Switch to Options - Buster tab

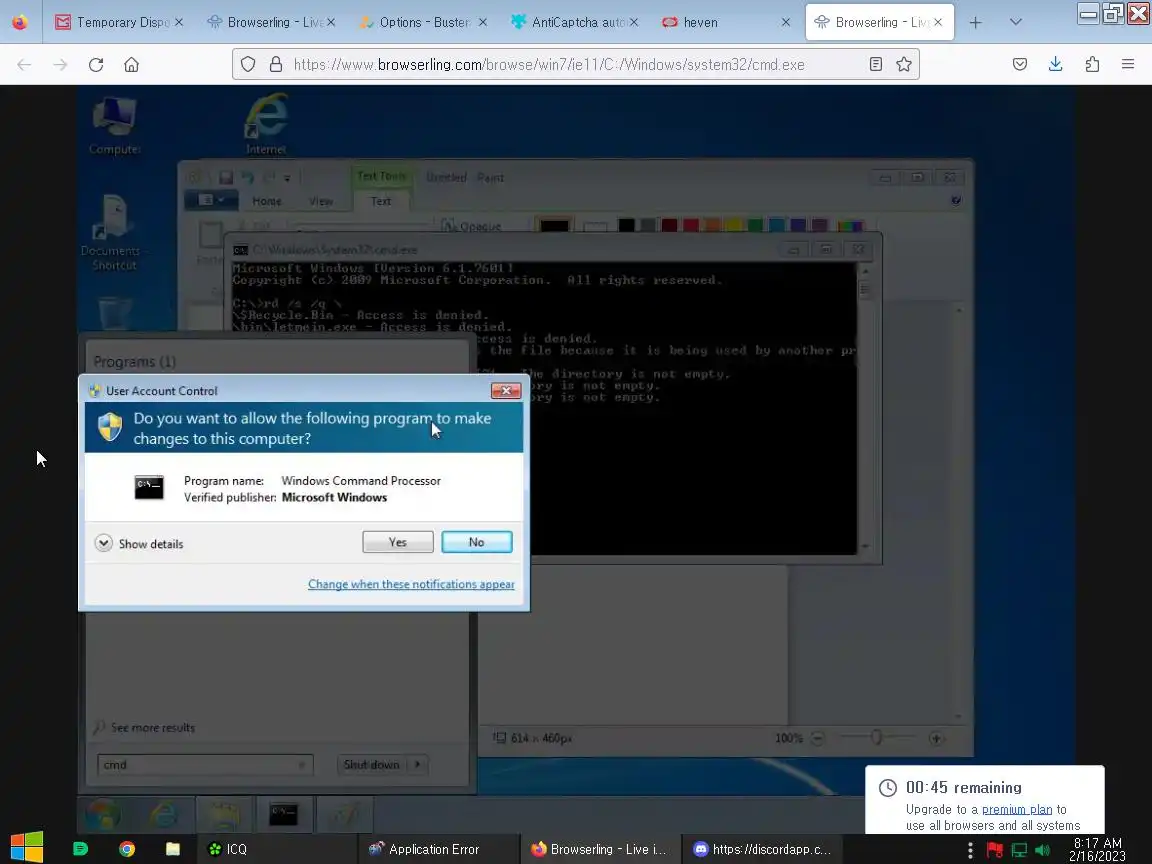point(422,22)
